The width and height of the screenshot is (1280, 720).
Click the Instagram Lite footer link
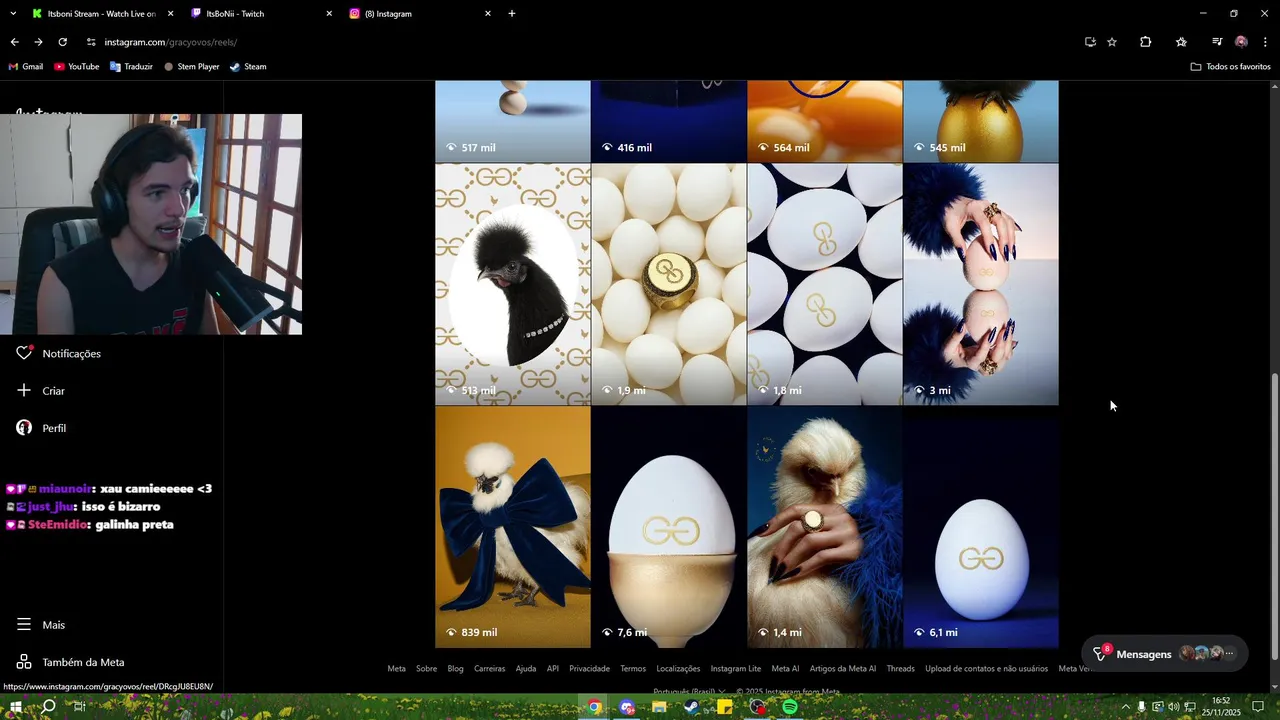736,669
